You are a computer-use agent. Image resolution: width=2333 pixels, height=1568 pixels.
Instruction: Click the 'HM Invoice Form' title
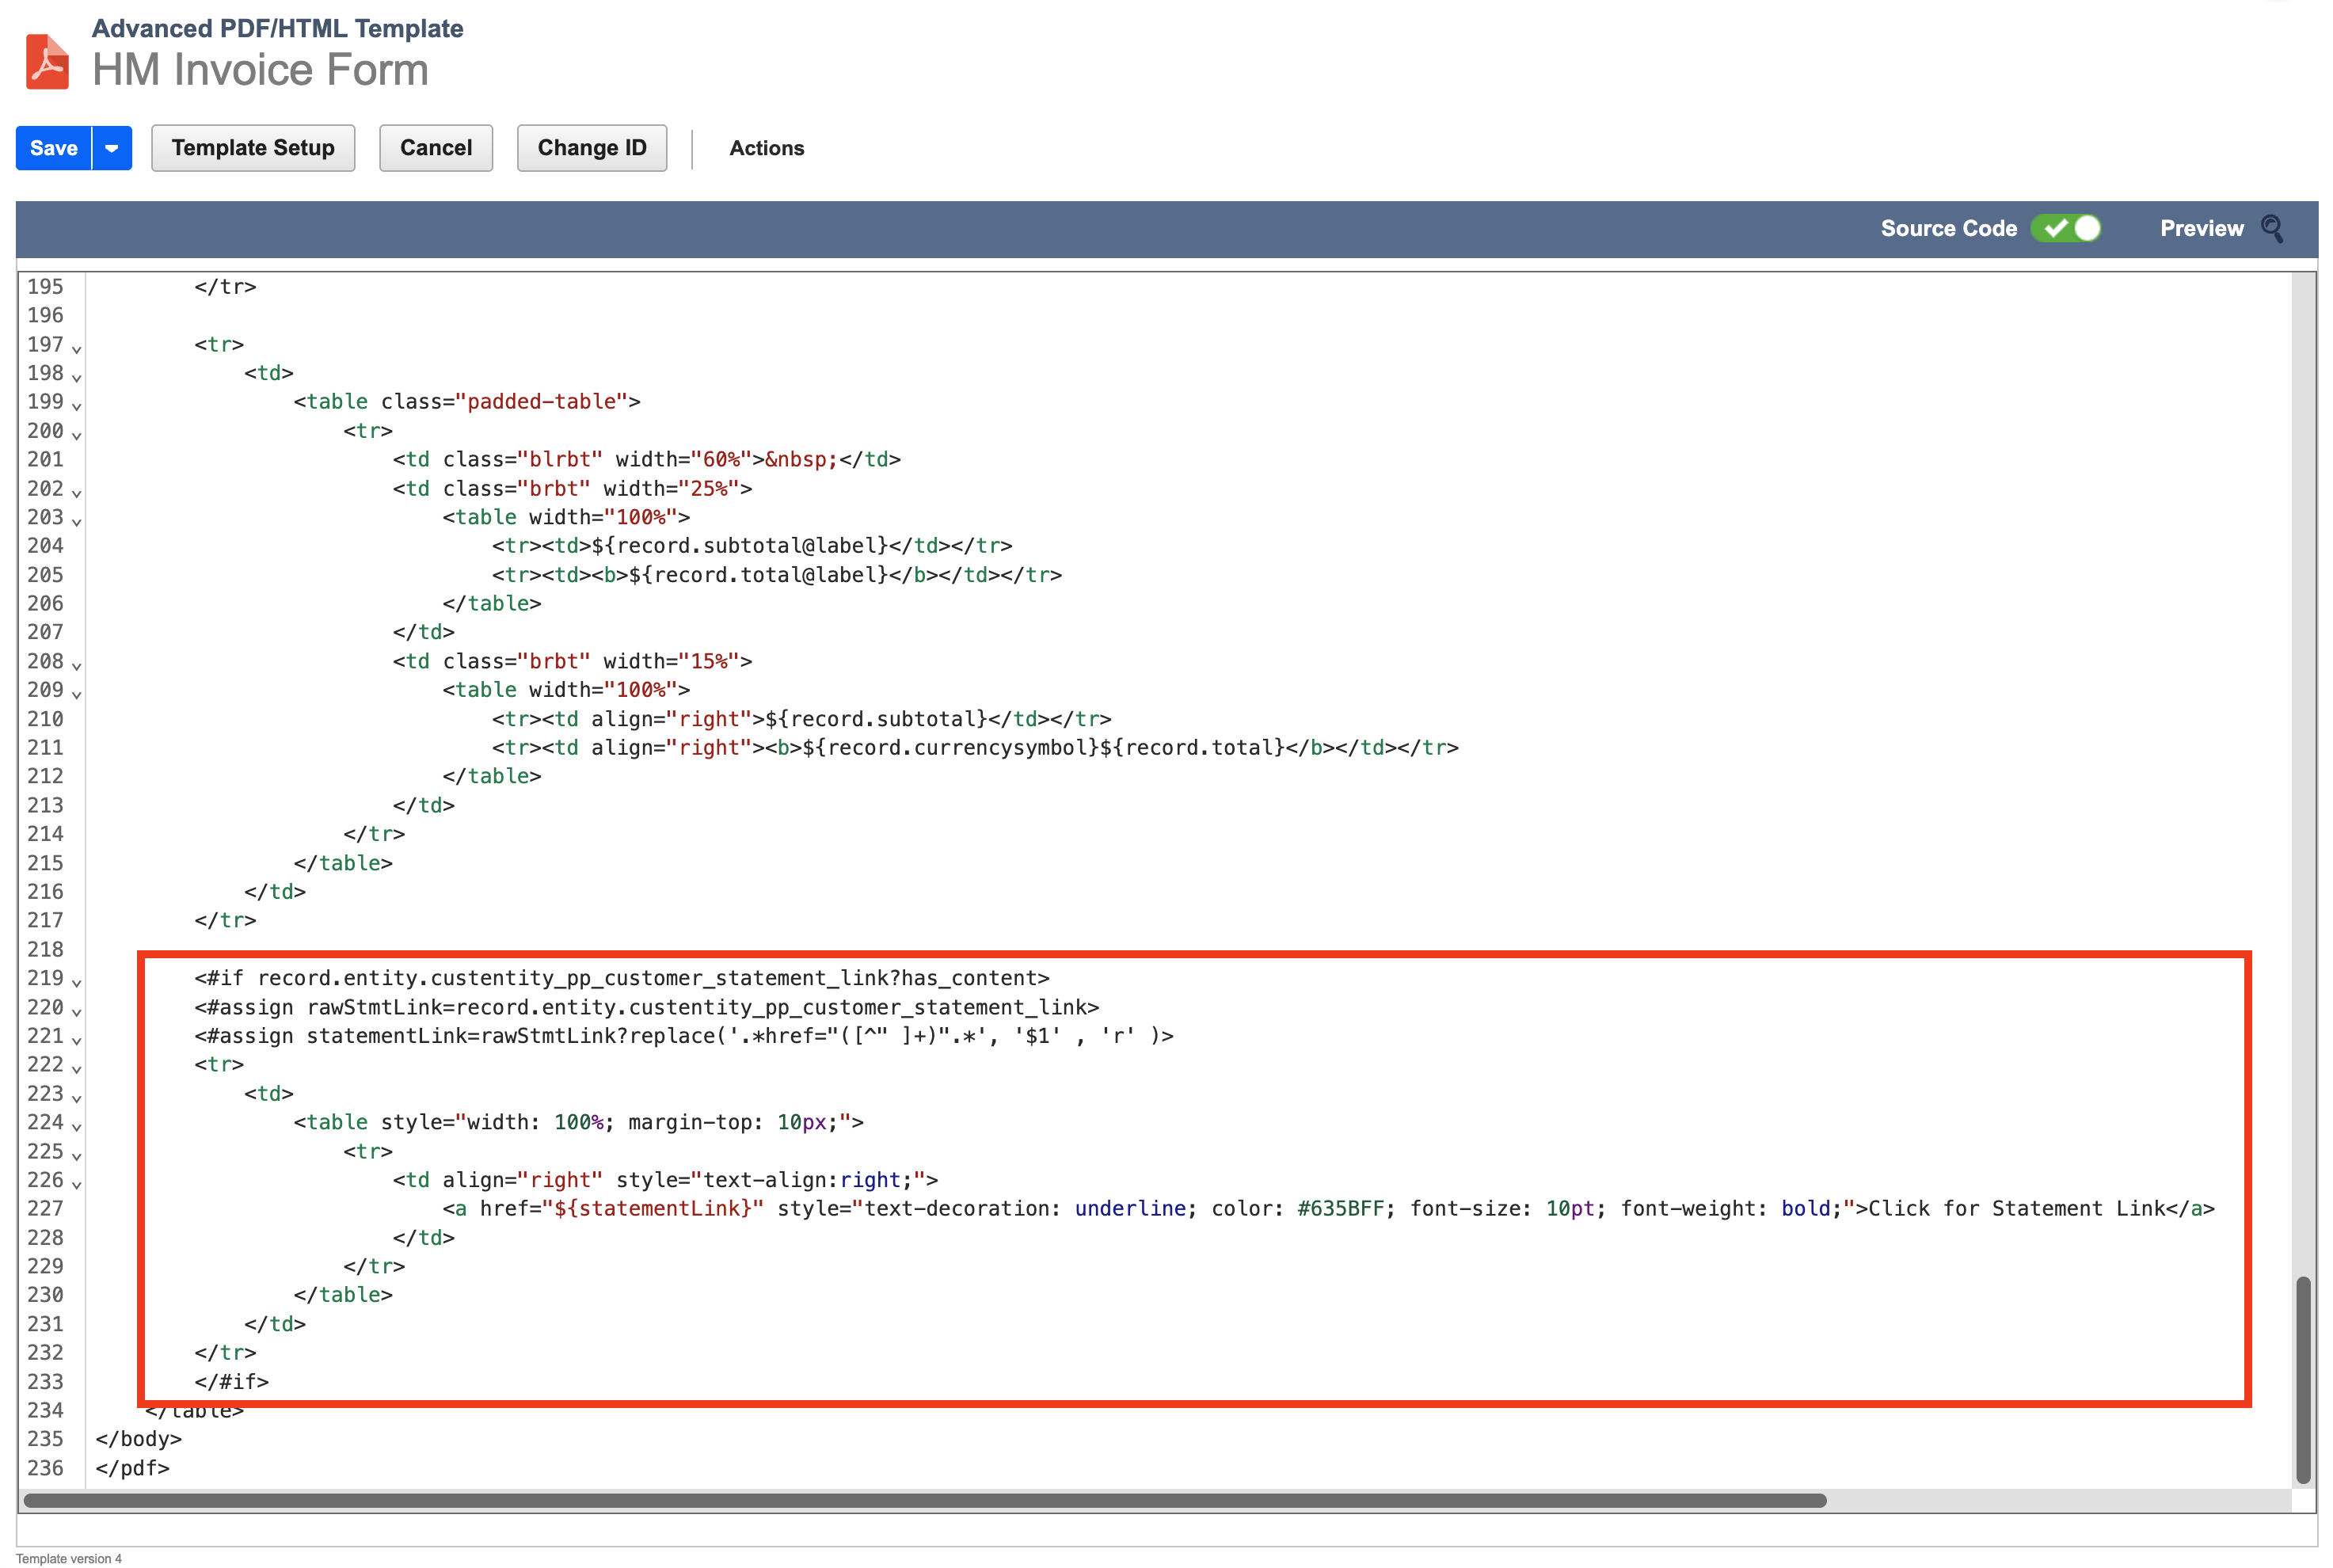[x=260, y=70]
